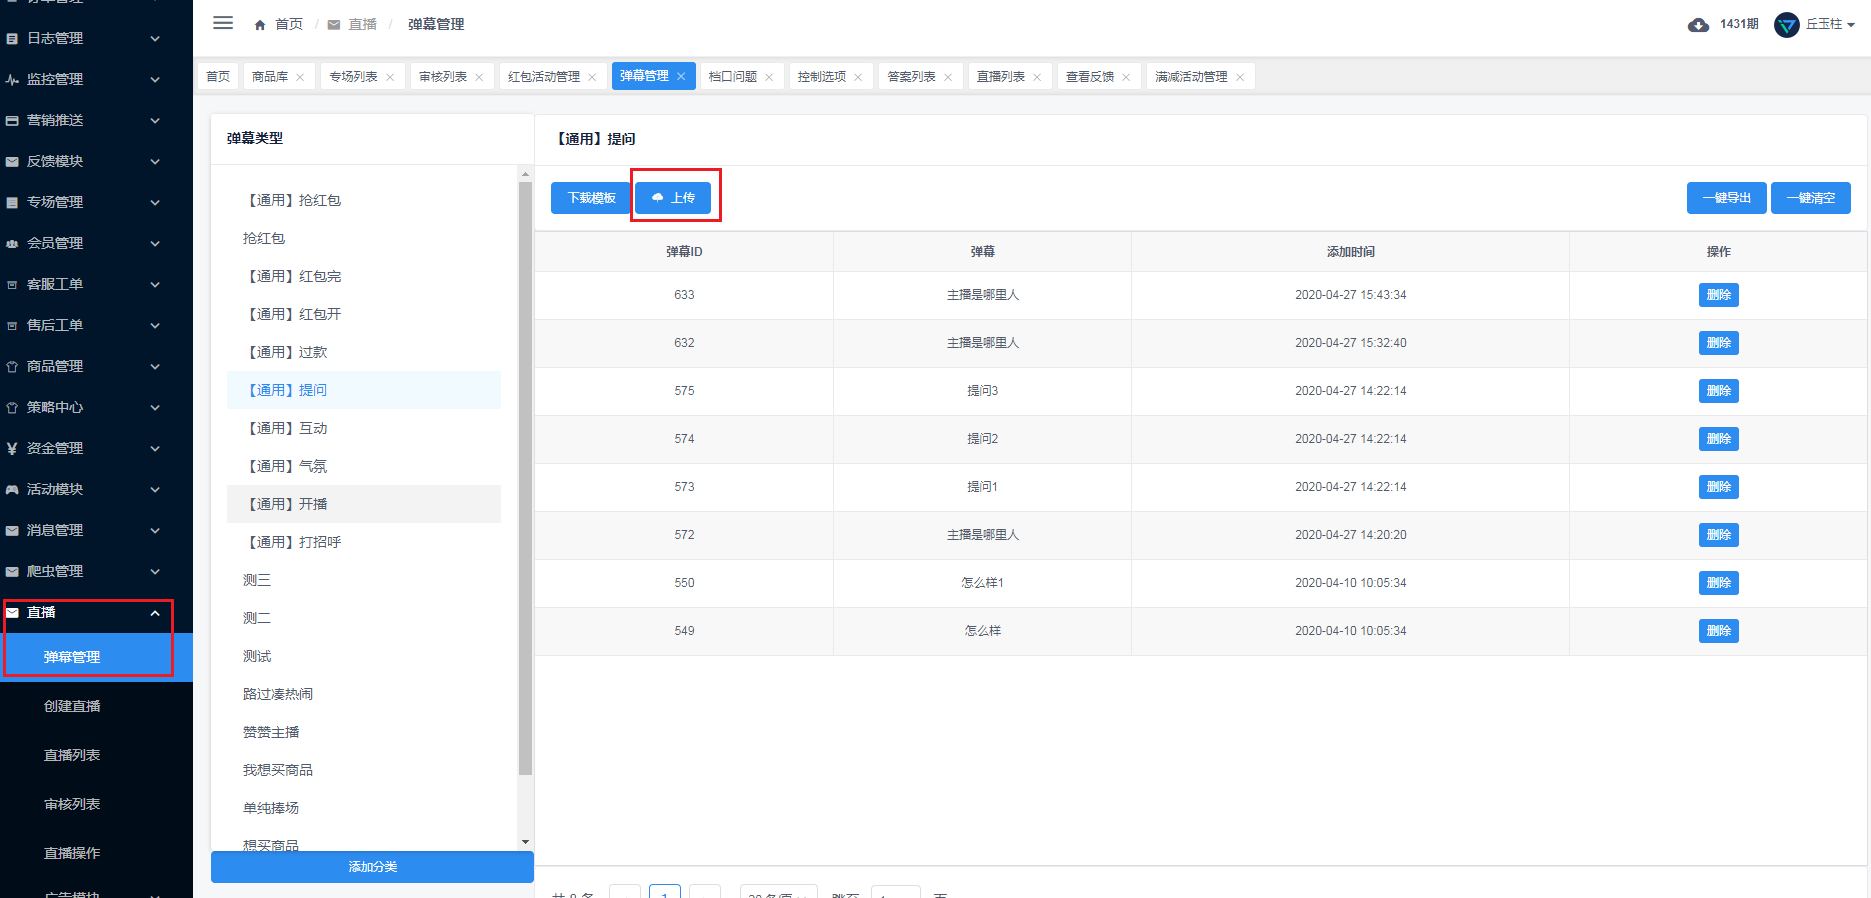1871x898 pixels.
Task: Click the 一键清空 button
Action: pyautogui.click(x=1811, y=198)
